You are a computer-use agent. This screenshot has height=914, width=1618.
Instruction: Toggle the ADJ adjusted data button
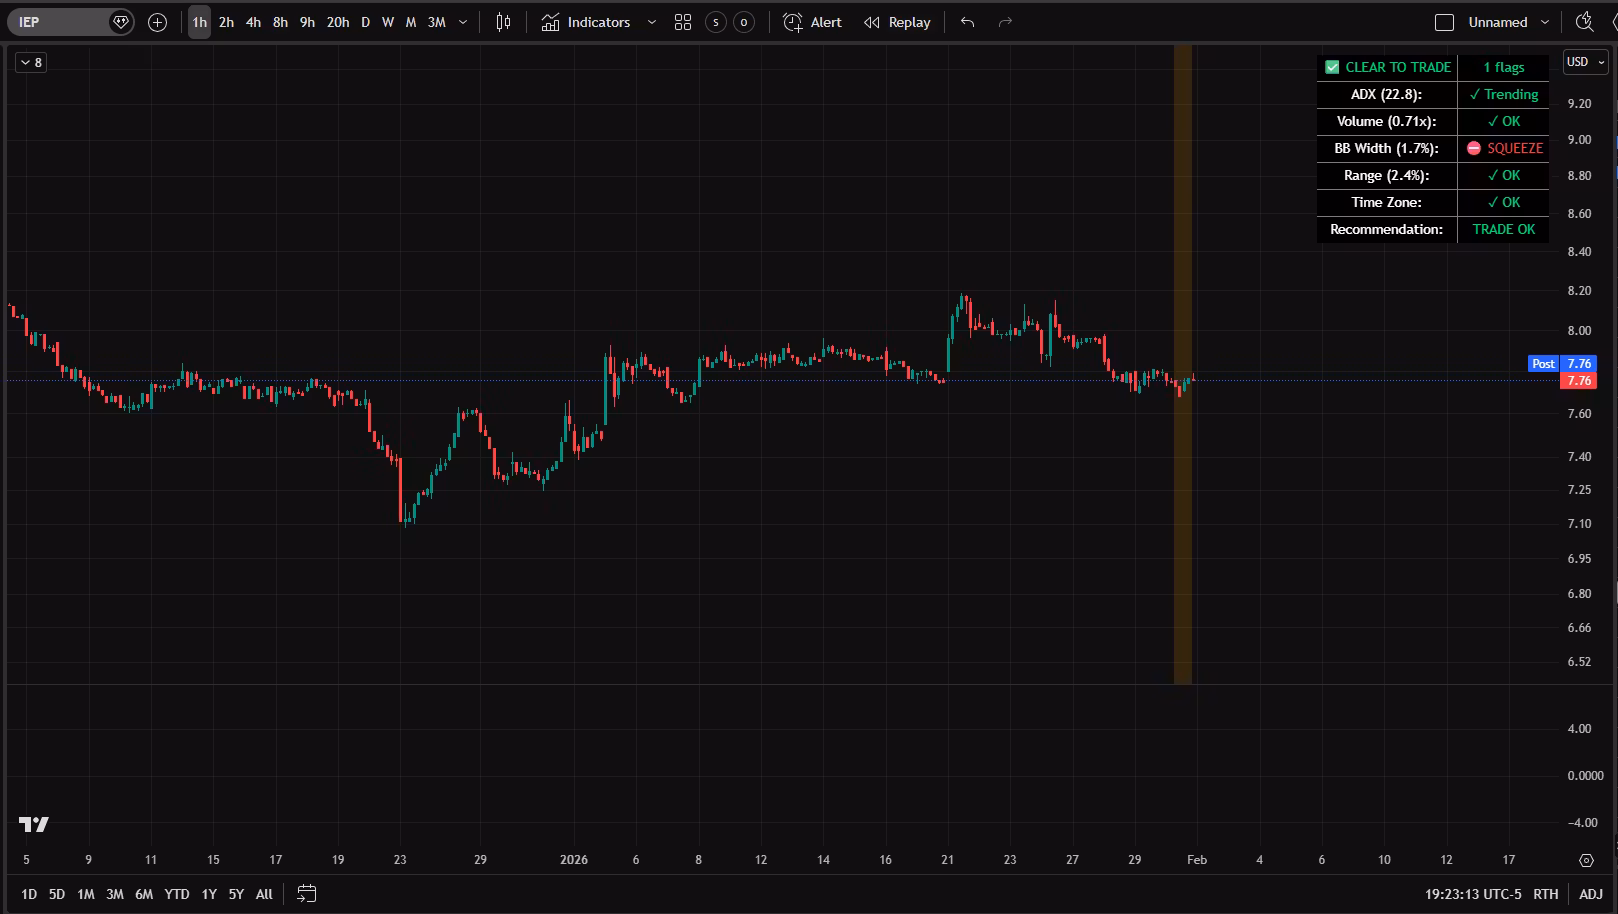1590,894
